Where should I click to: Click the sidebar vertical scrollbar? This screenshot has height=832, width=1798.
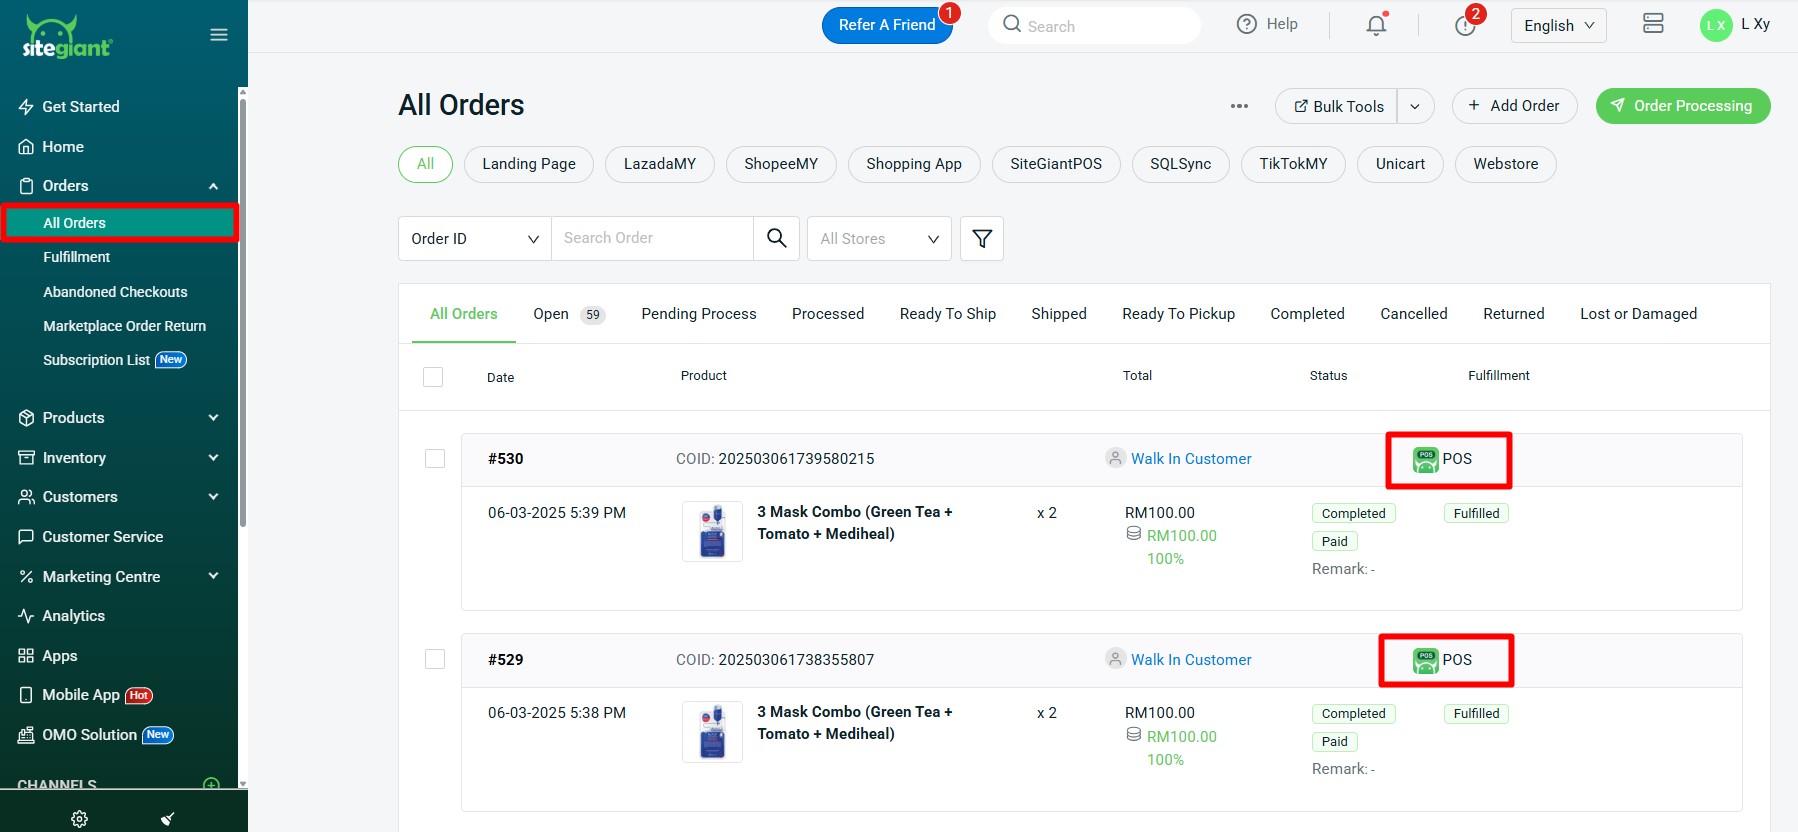[x=242, y=310]
